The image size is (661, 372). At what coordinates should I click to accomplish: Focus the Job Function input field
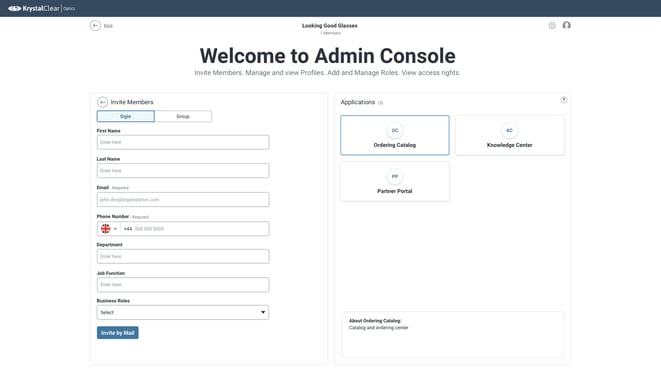click(x=183, y=285)
